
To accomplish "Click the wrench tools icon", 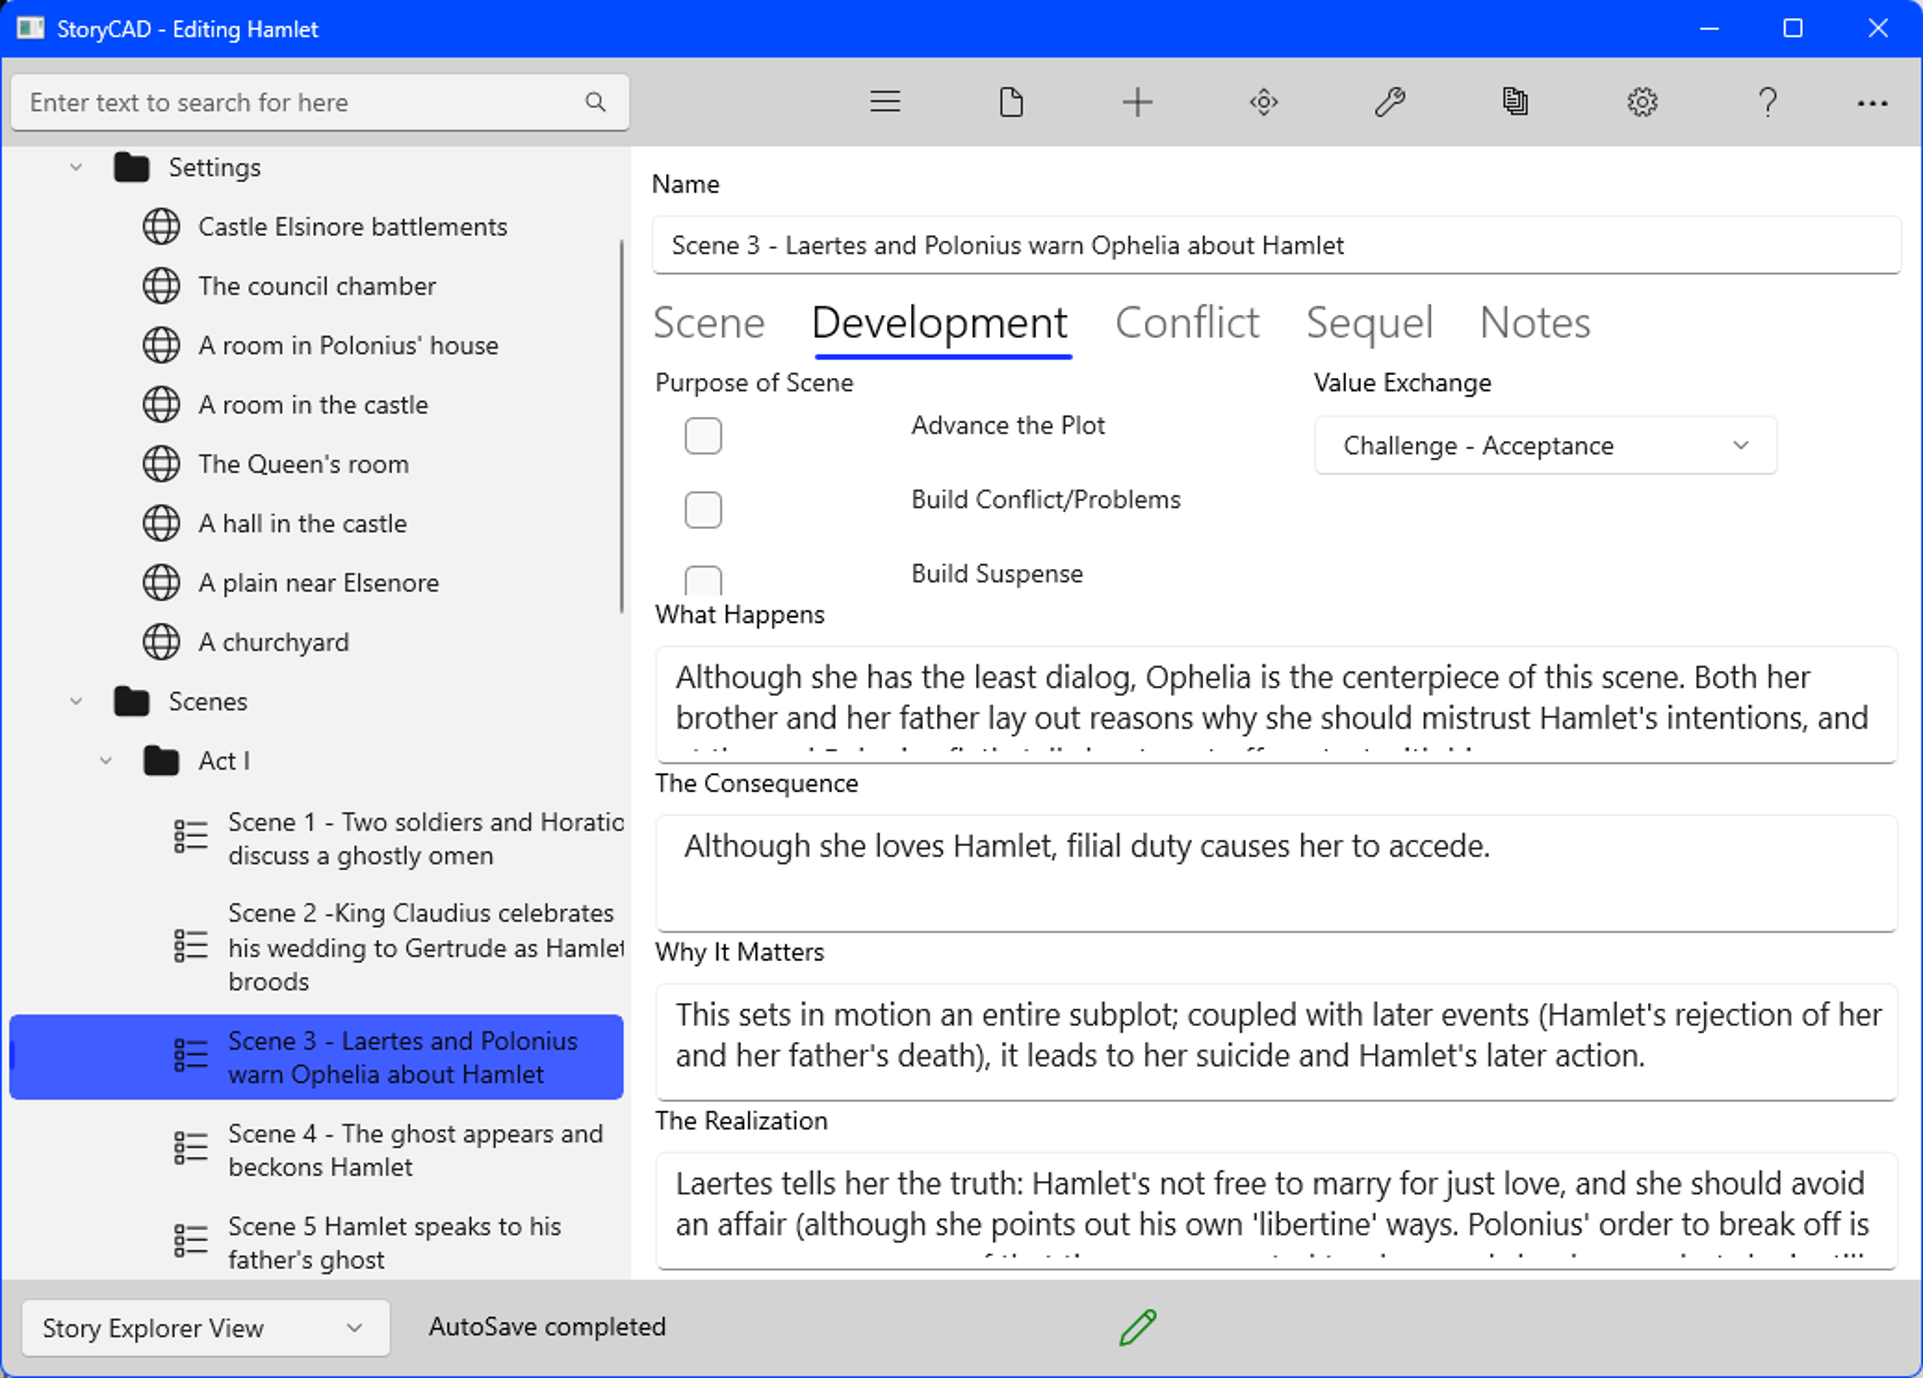I will [1389, 102].
